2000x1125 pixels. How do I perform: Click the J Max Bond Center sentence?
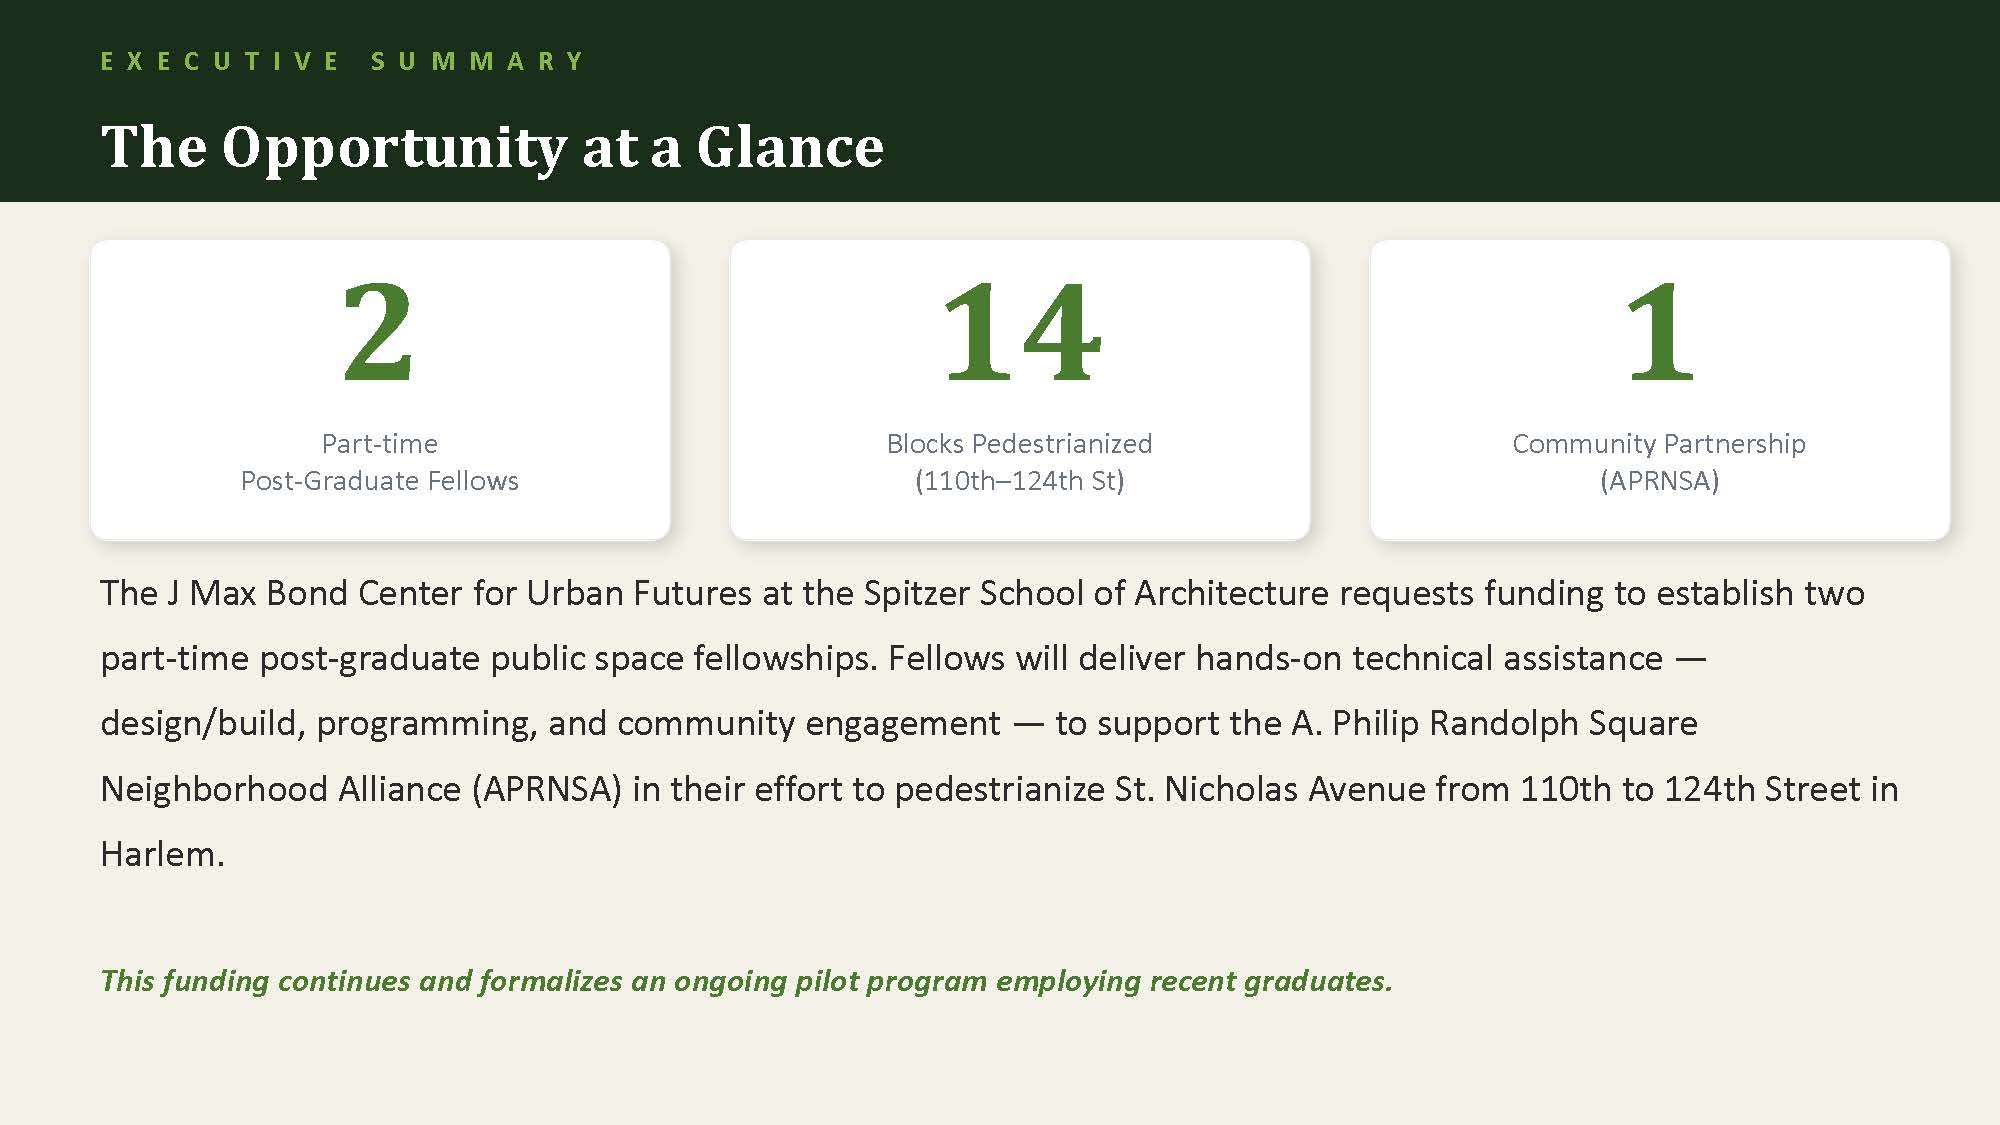[982, 593]
